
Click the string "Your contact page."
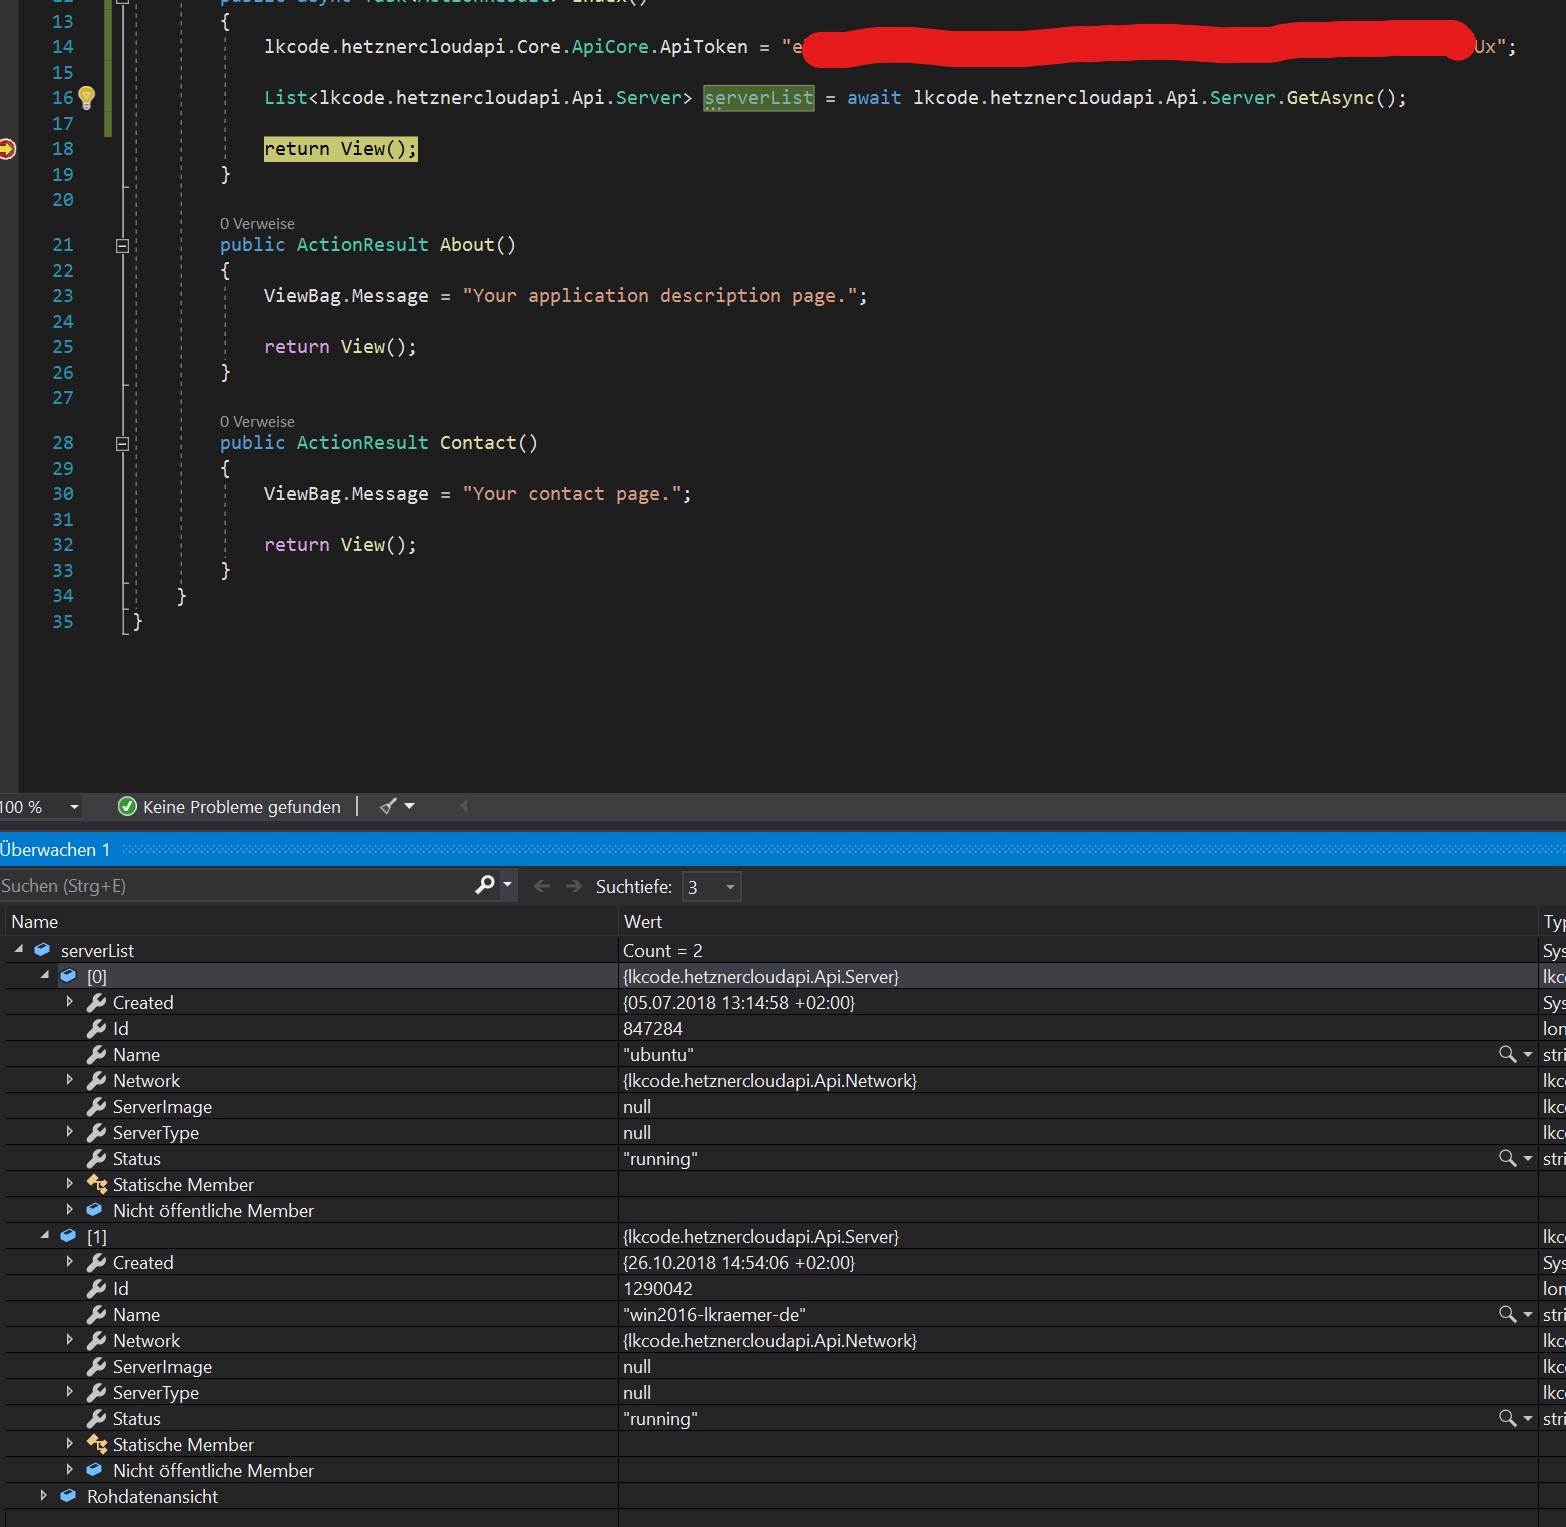[571, 494]
